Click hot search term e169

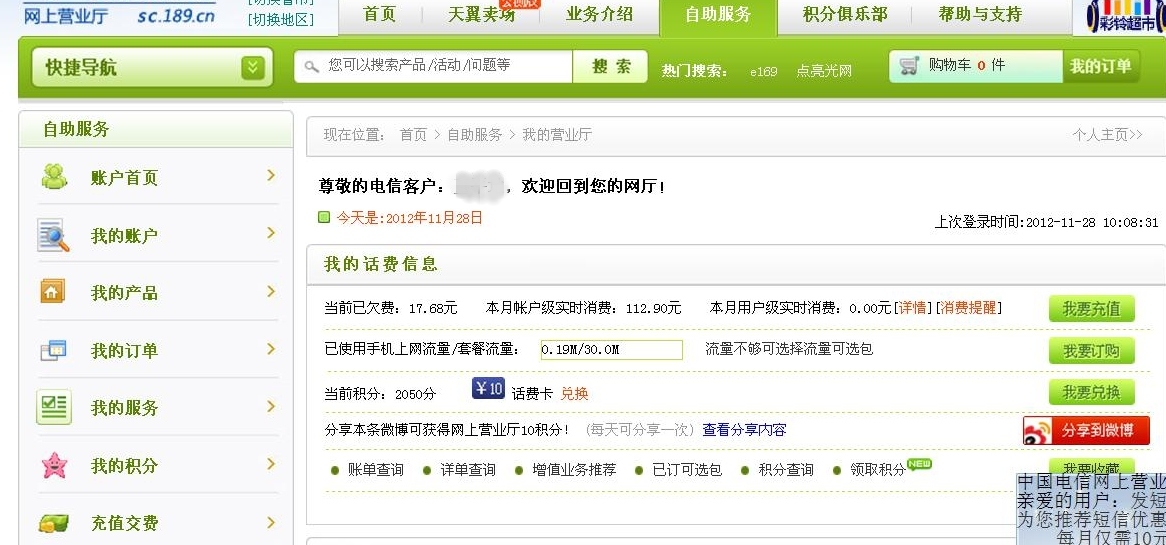763,71
